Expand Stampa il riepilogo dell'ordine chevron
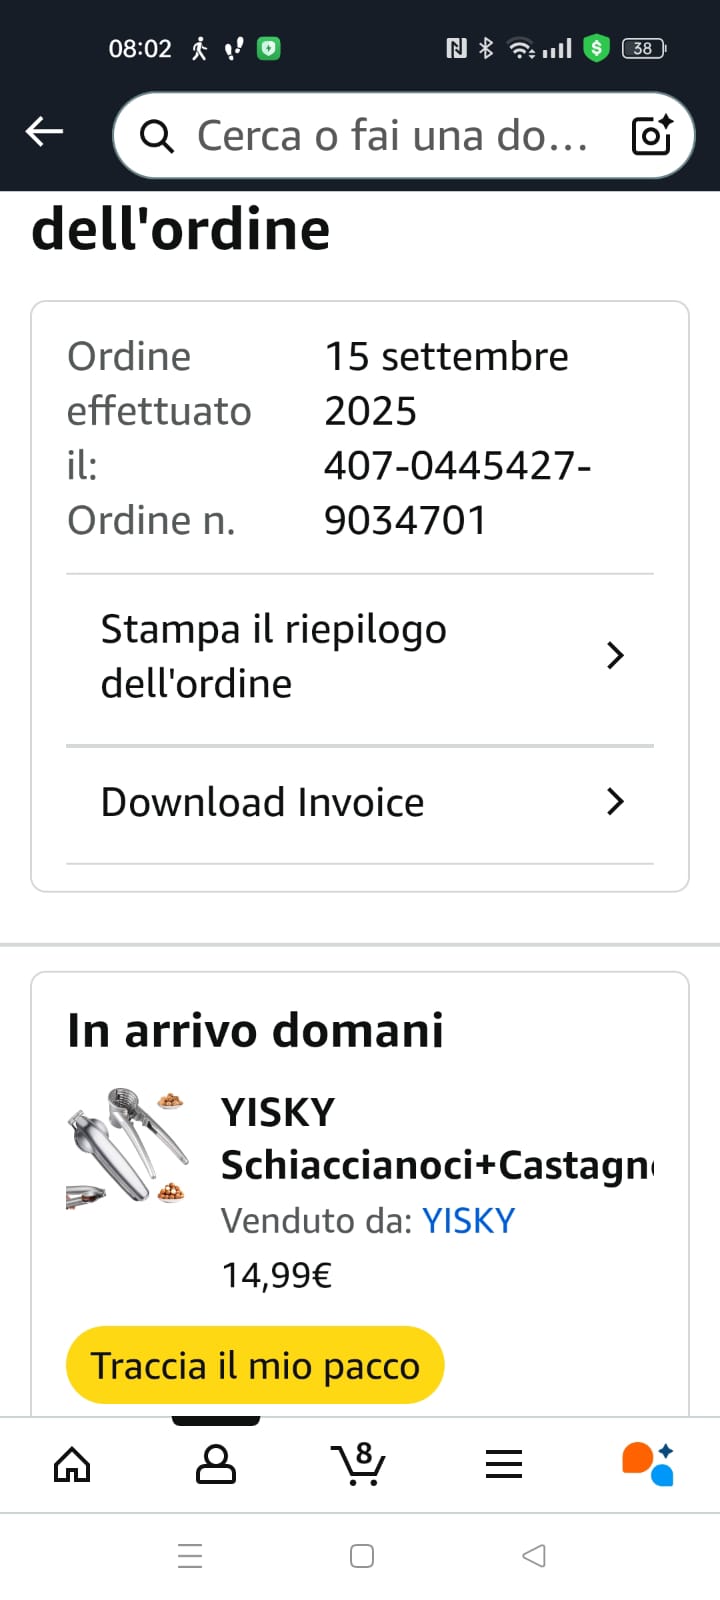This screenshot has height=1600, width=720. click(x=616, y=656)
